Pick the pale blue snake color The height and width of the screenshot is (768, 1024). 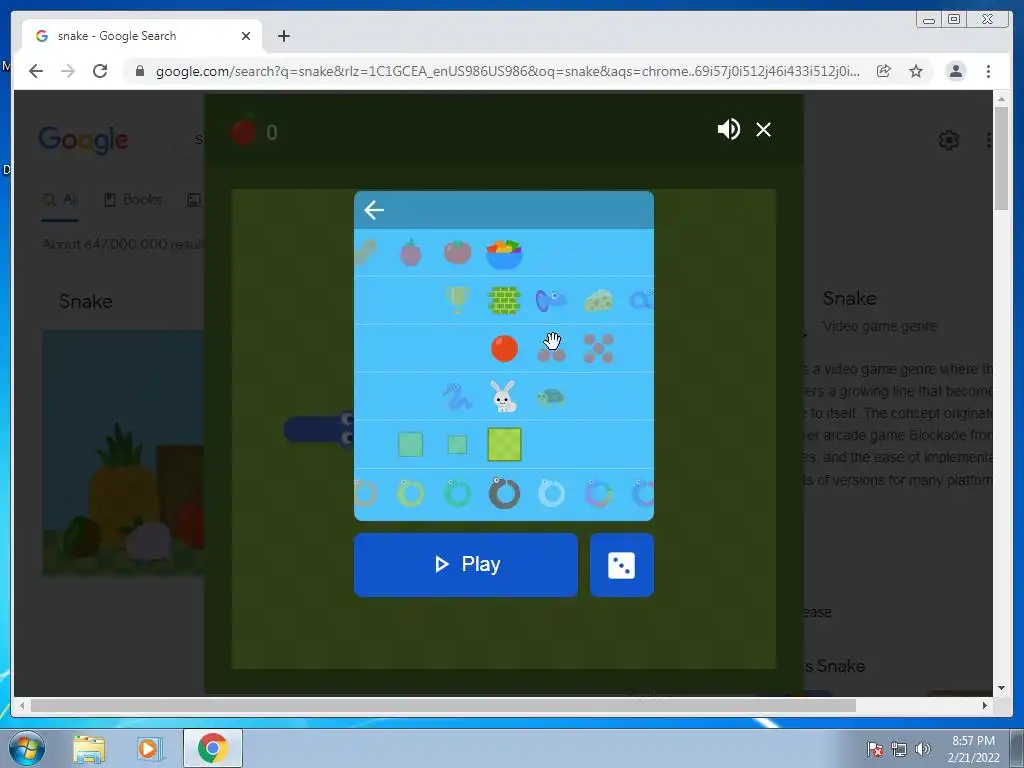point(551,493)
